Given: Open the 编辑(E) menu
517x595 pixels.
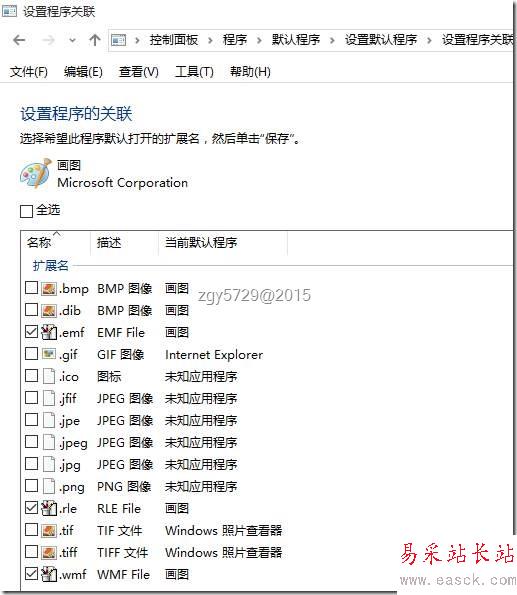Looking at the screenshot, I should [x=83, y=72].
